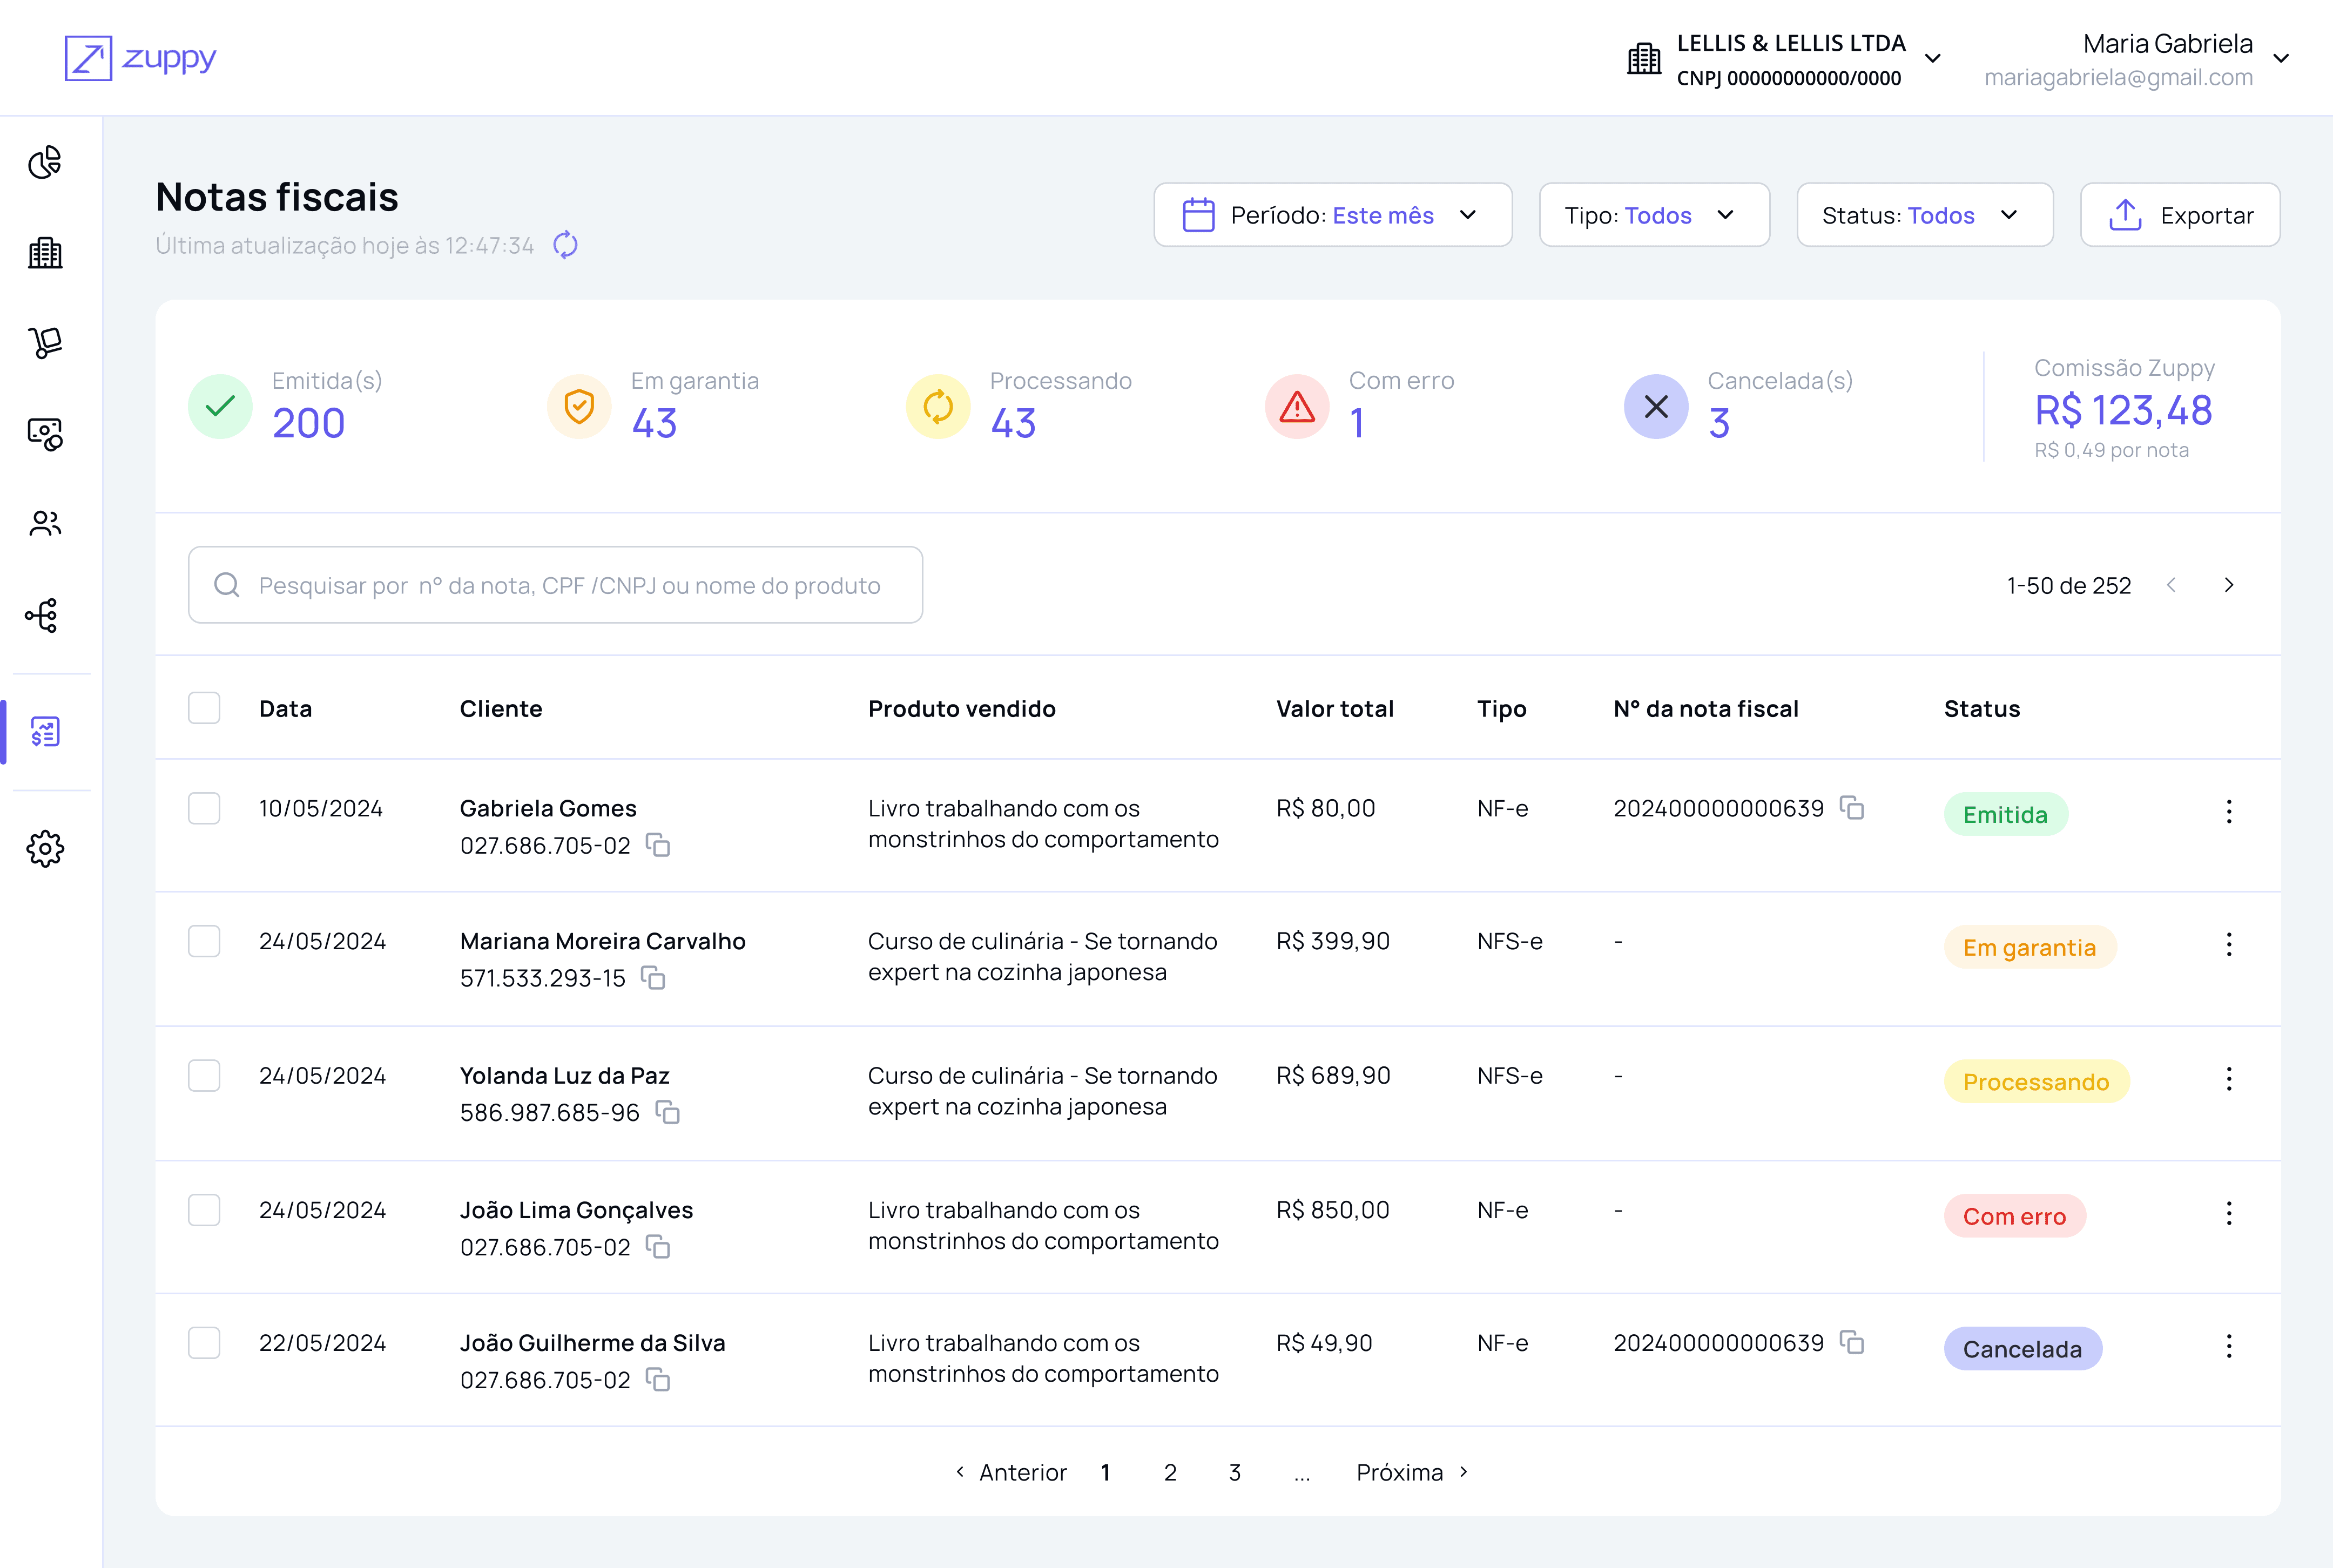Open the Período Este mês dropdown

pos(1332,215)
